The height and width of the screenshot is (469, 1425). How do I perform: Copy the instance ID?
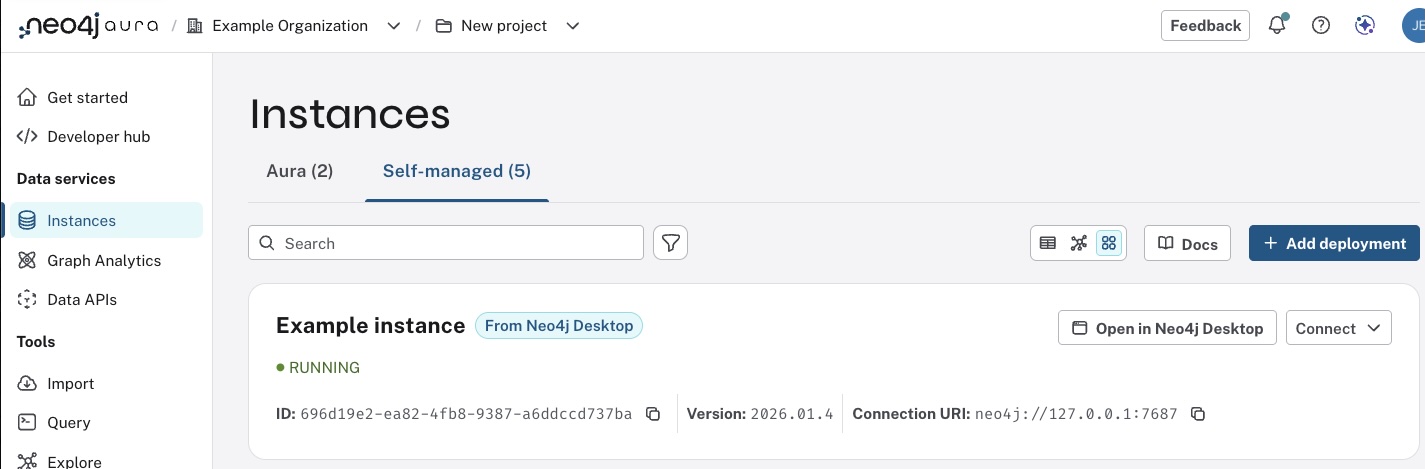coord(653,414)
